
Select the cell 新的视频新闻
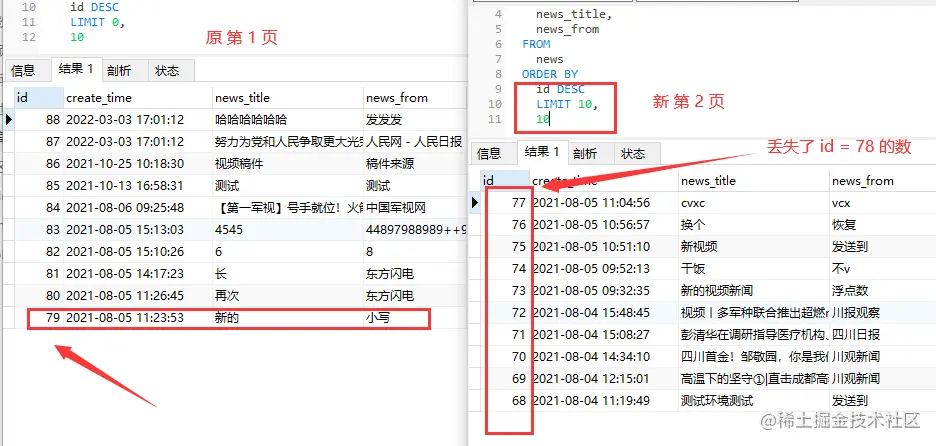click(x=754, y=291)
